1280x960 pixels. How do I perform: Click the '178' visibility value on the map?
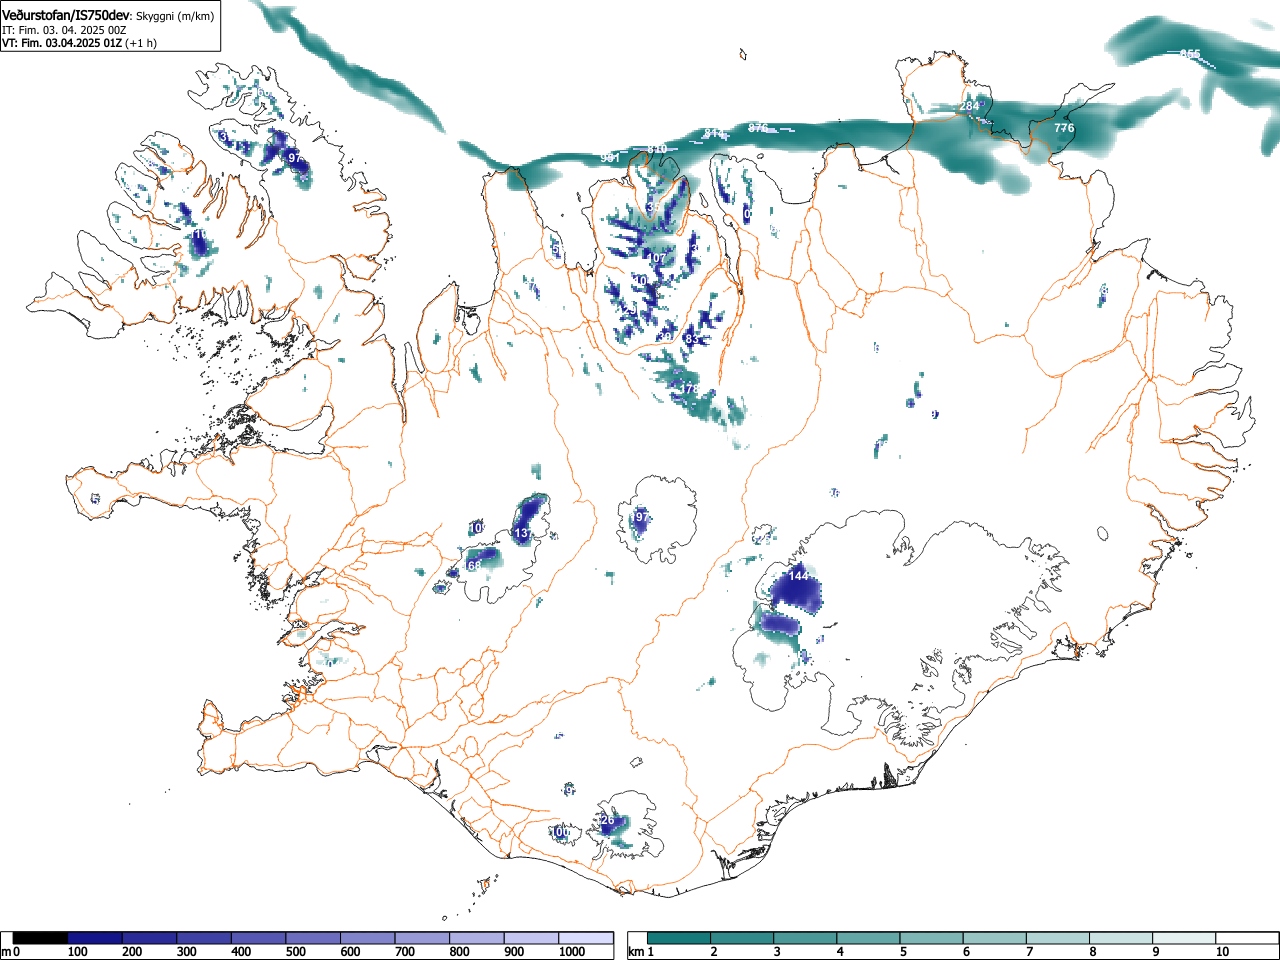[688, 388]
